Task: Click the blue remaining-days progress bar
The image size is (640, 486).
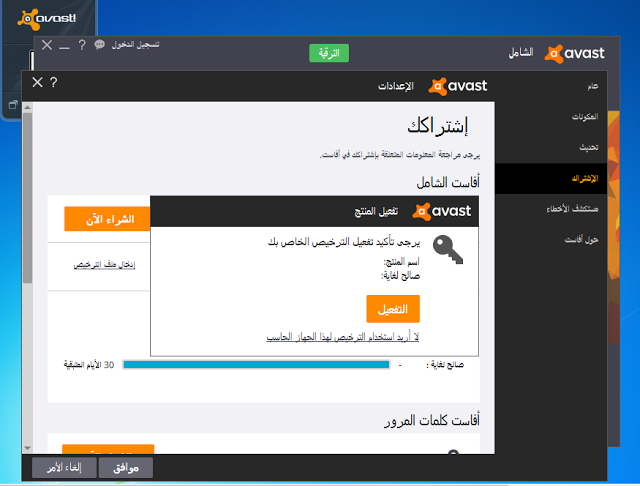Action: coord(256,364)
